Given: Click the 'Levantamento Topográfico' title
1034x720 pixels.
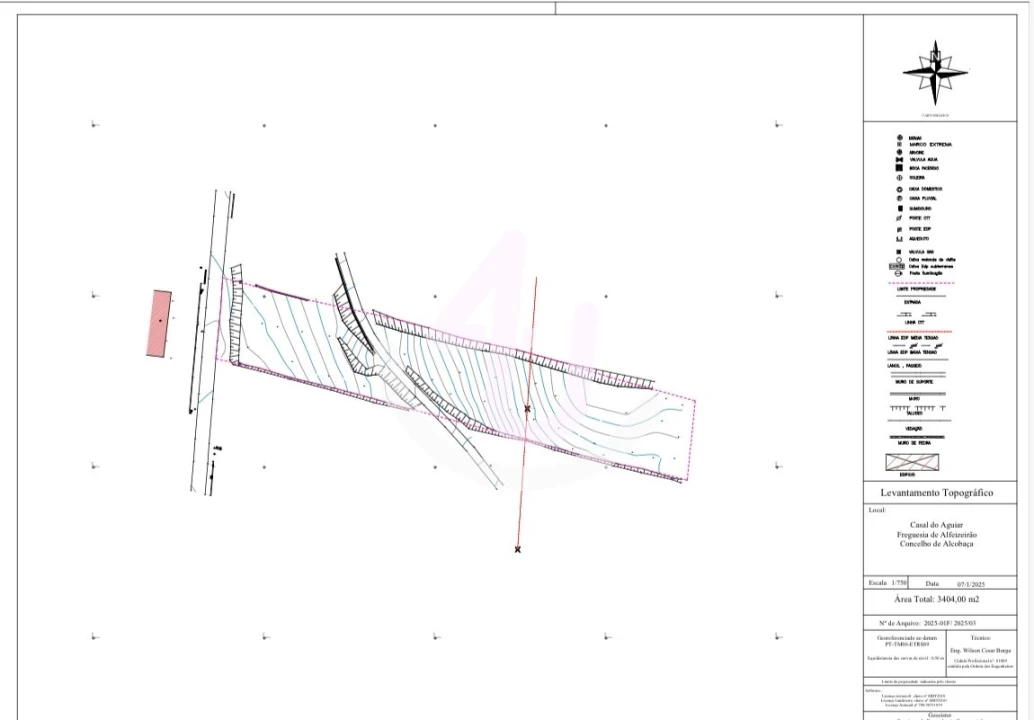Looking at the screenshot, I should [x=936, y=493].
